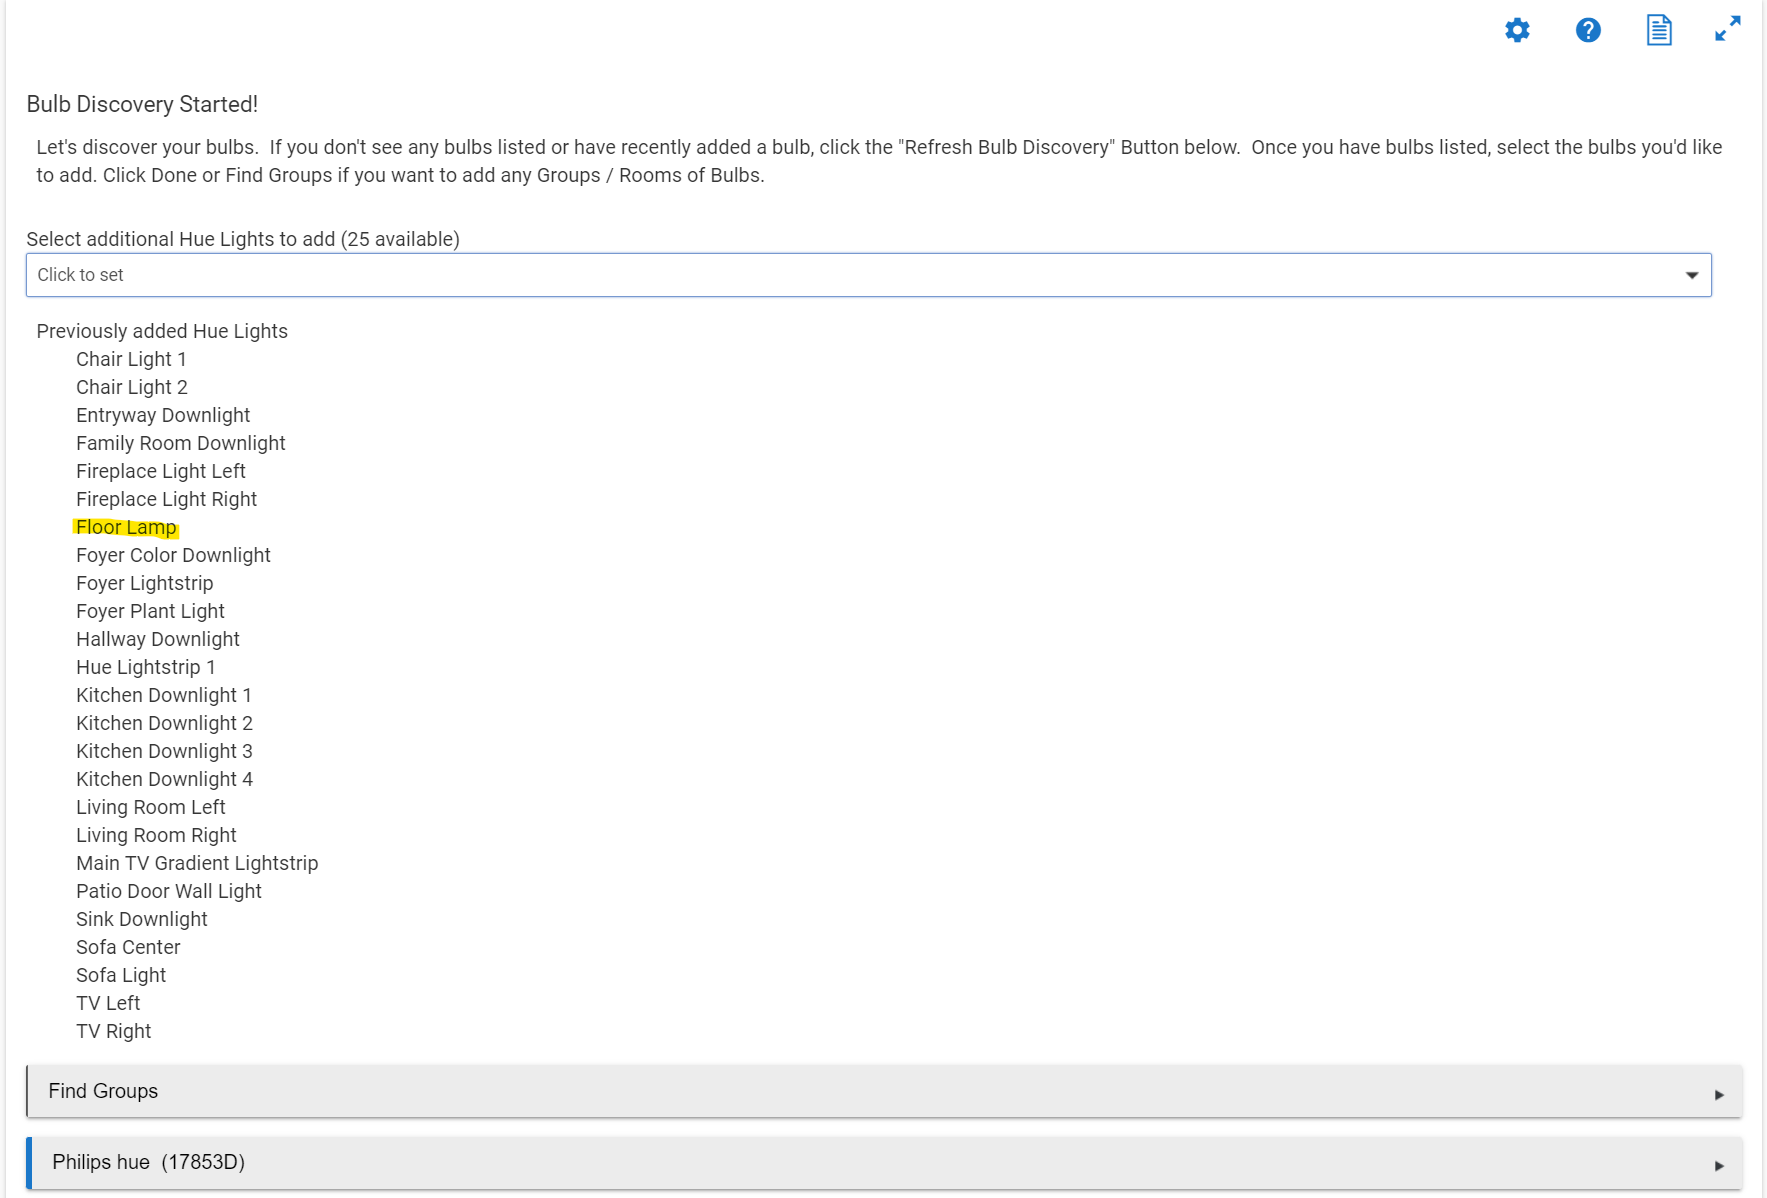Toggle full screen with the expand arrows icon
Image resolution: width=1767 pixels, height=1198 pixels.
[1728, 29]
